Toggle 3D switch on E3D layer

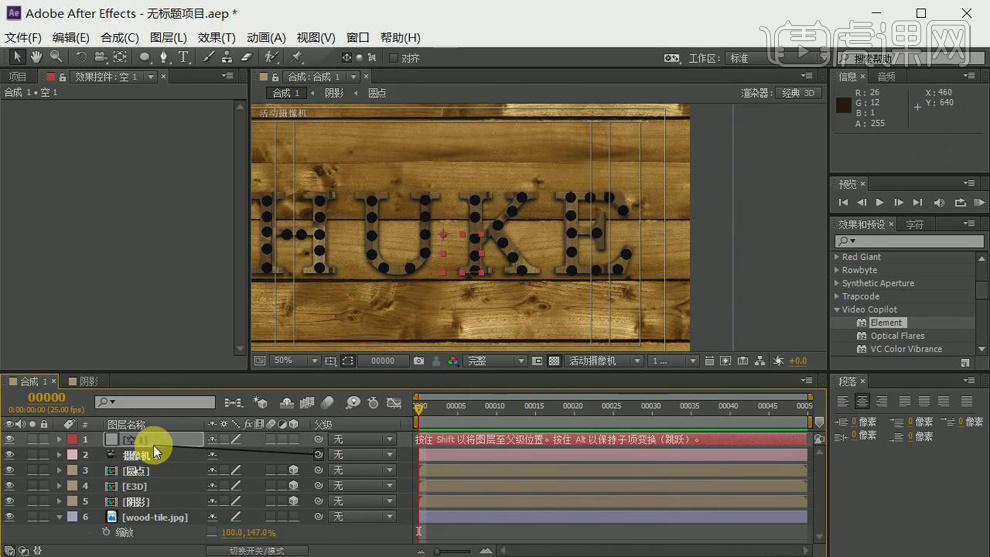294,486
